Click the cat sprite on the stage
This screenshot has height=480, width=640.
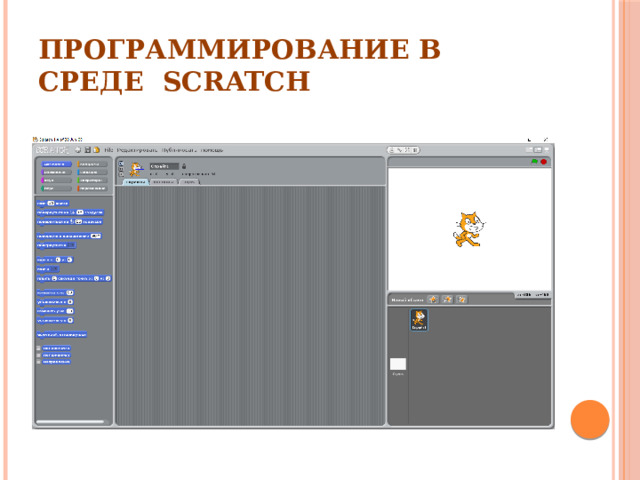coord(469,229)
